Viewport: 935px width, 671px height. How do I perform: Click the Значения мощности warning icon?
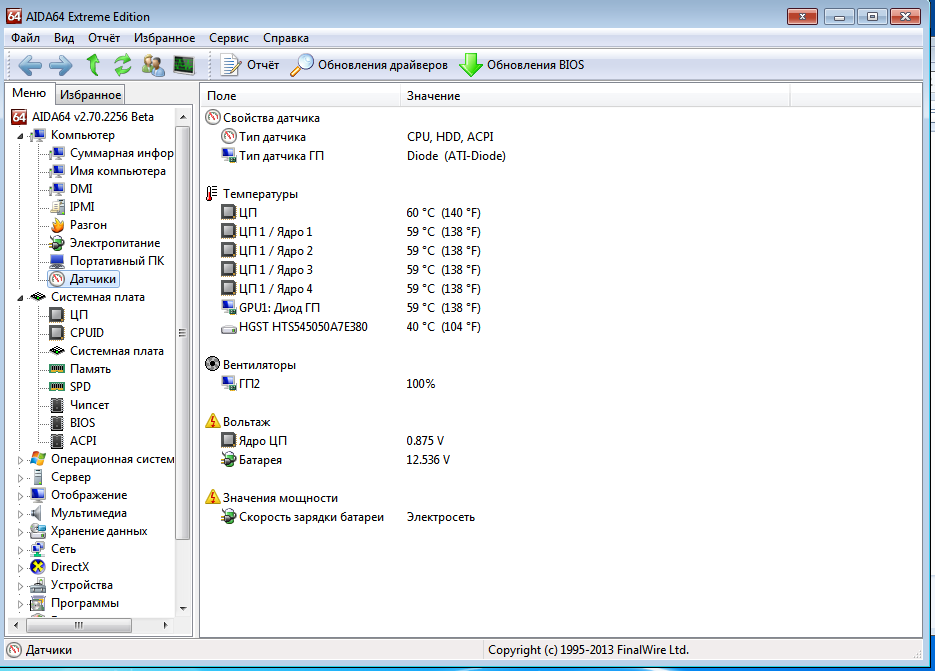[213, 497]
